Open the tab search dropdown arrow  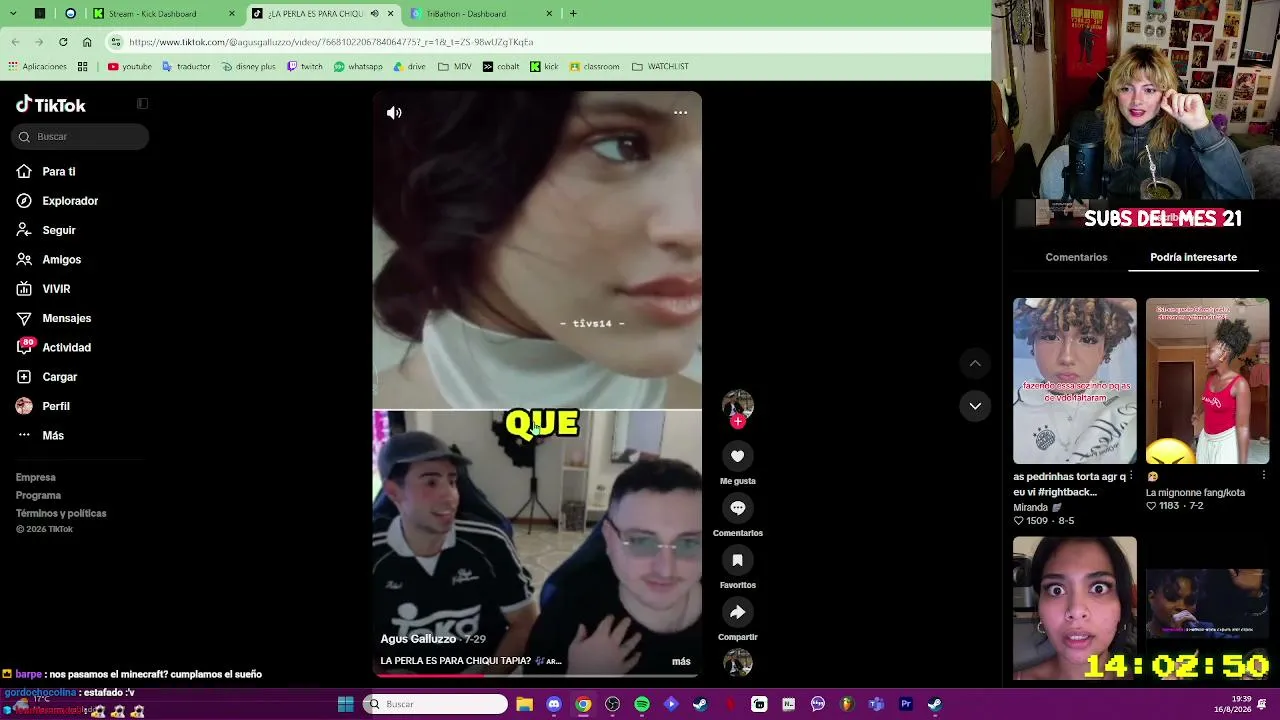14,14
